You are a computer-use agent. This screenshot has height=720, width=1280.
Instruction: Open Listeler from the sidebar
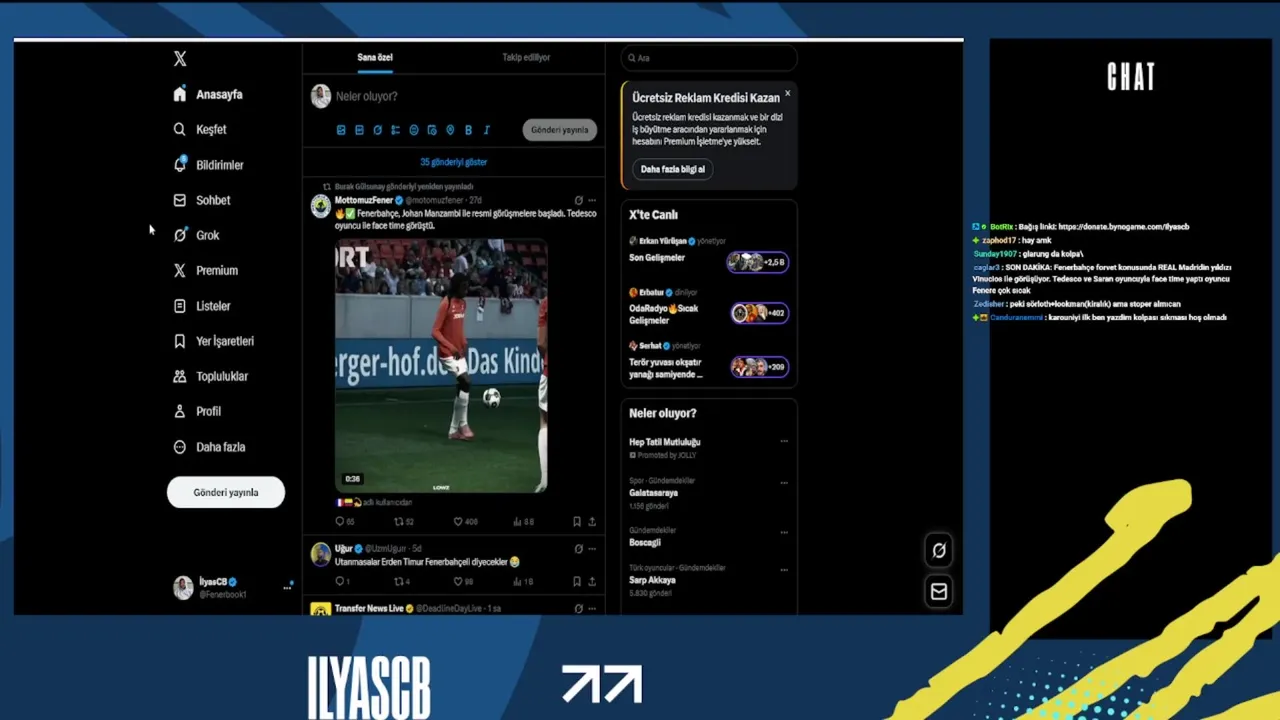[x=202, y=306]
